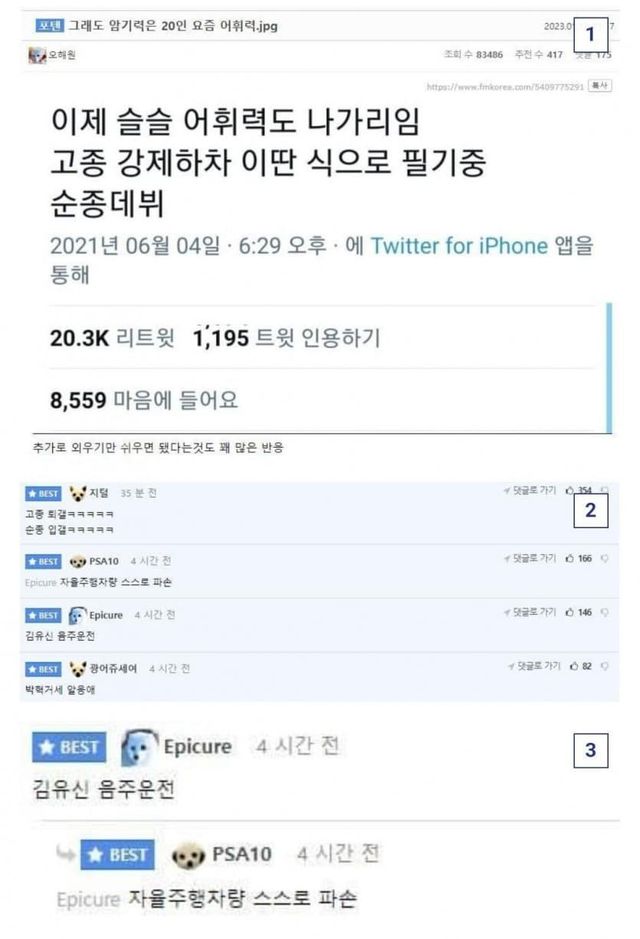Click 오해원's author avatar icon
640x939 pixels.
37,55
